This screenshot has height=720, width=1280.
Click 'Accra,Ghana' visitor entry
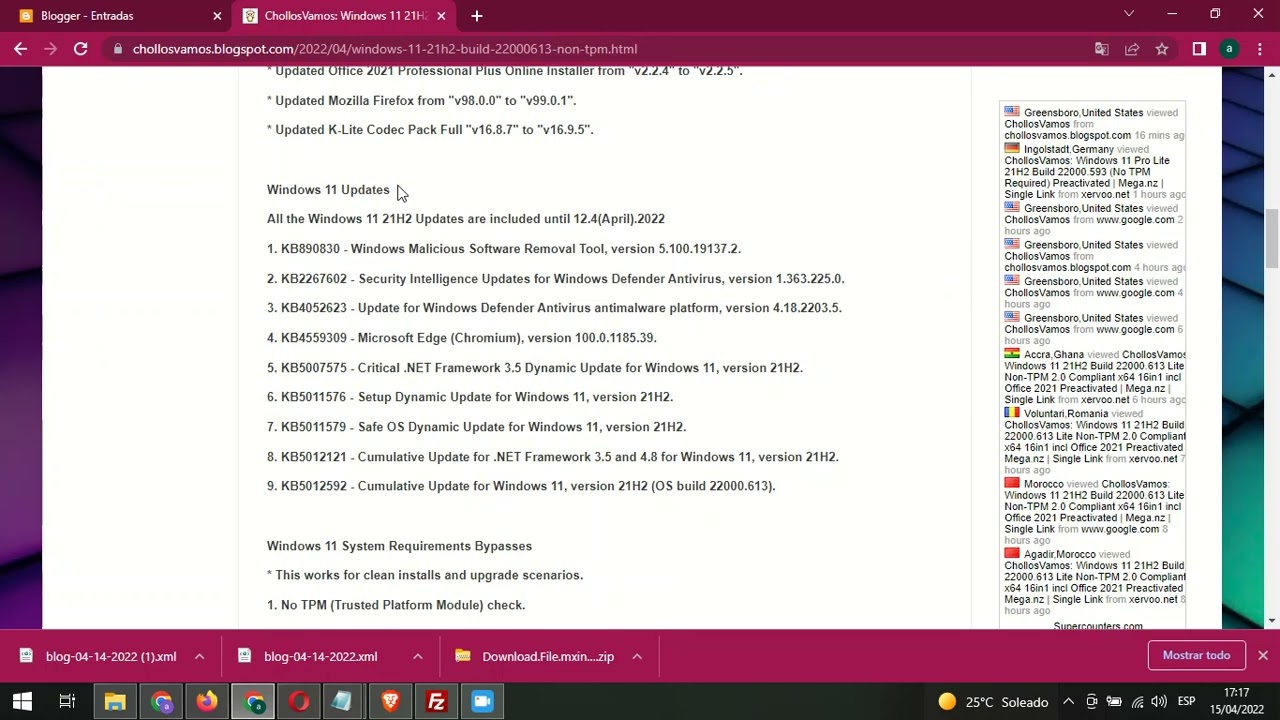[1094, 377]
